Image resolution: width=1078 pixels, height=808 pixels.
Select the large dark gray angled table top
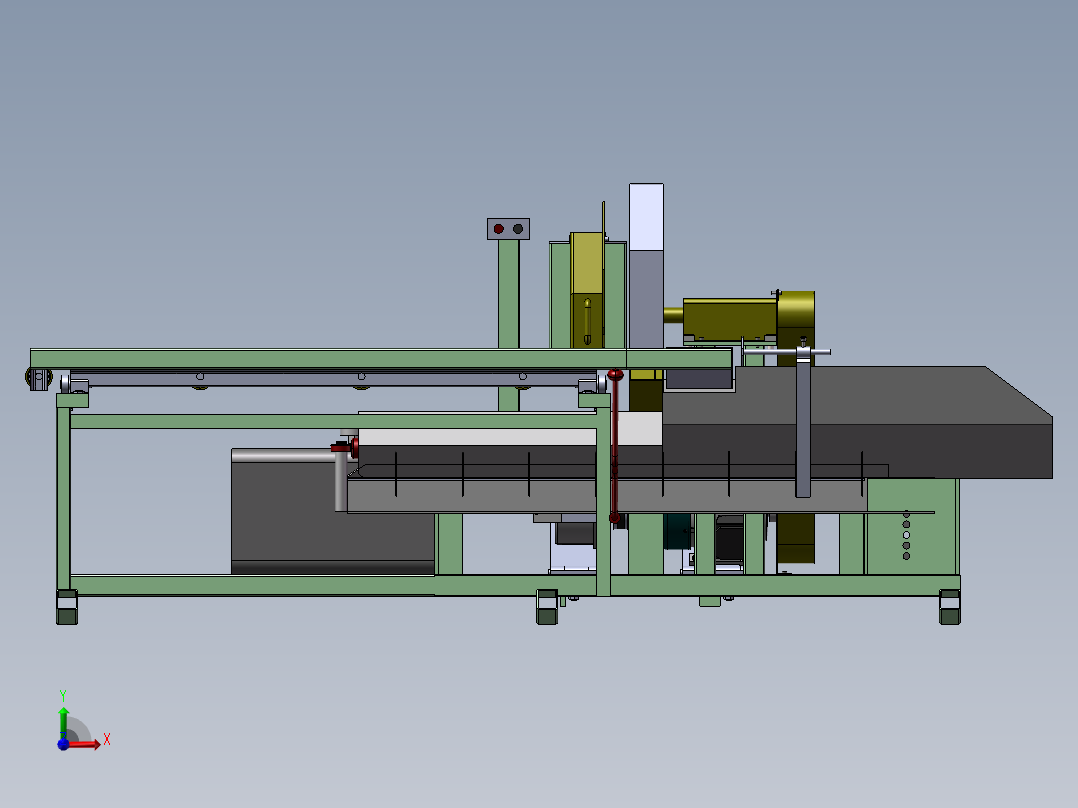click(858, 421)
